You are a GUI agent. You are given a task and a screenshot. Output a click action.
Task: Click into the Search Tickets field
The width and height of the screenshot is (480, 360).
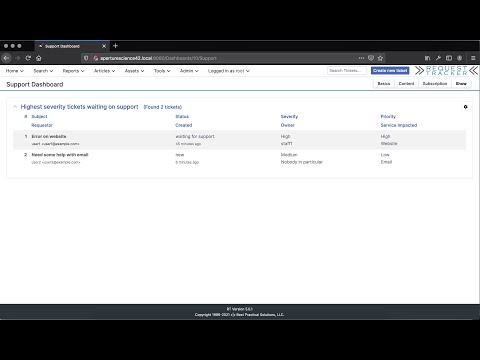click(347, 70)
